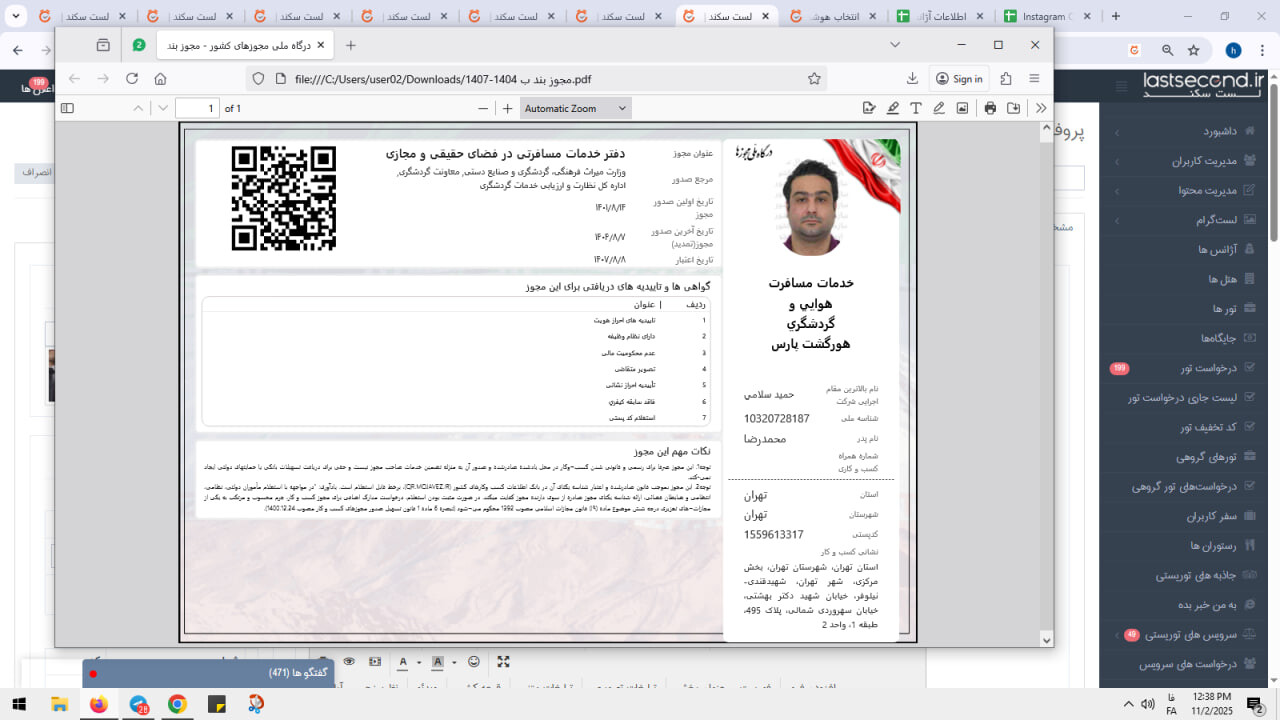This screenshot has width=1280, height=720.
Task: Zoom out the PDF with minus icon
Action: [x=483, y=108]
